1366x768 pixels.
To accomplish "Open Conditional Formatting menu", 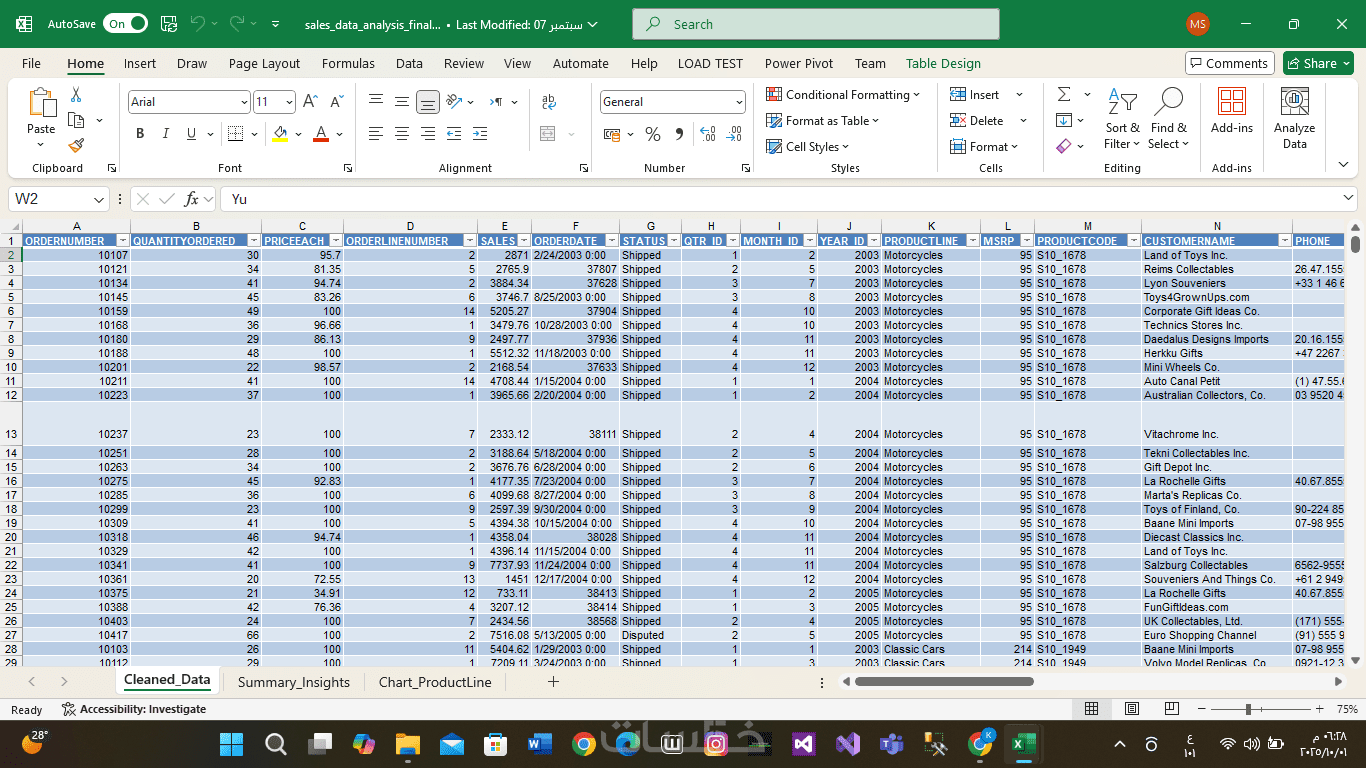I will click(x=844, y=95).
